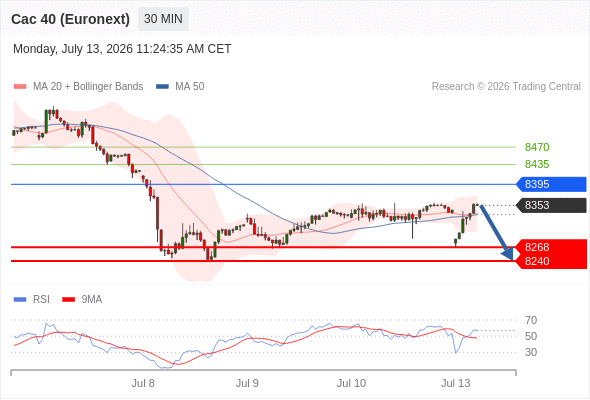Click the RSI 70 level label
590x400 pixels.
click(x=531, y=321)
